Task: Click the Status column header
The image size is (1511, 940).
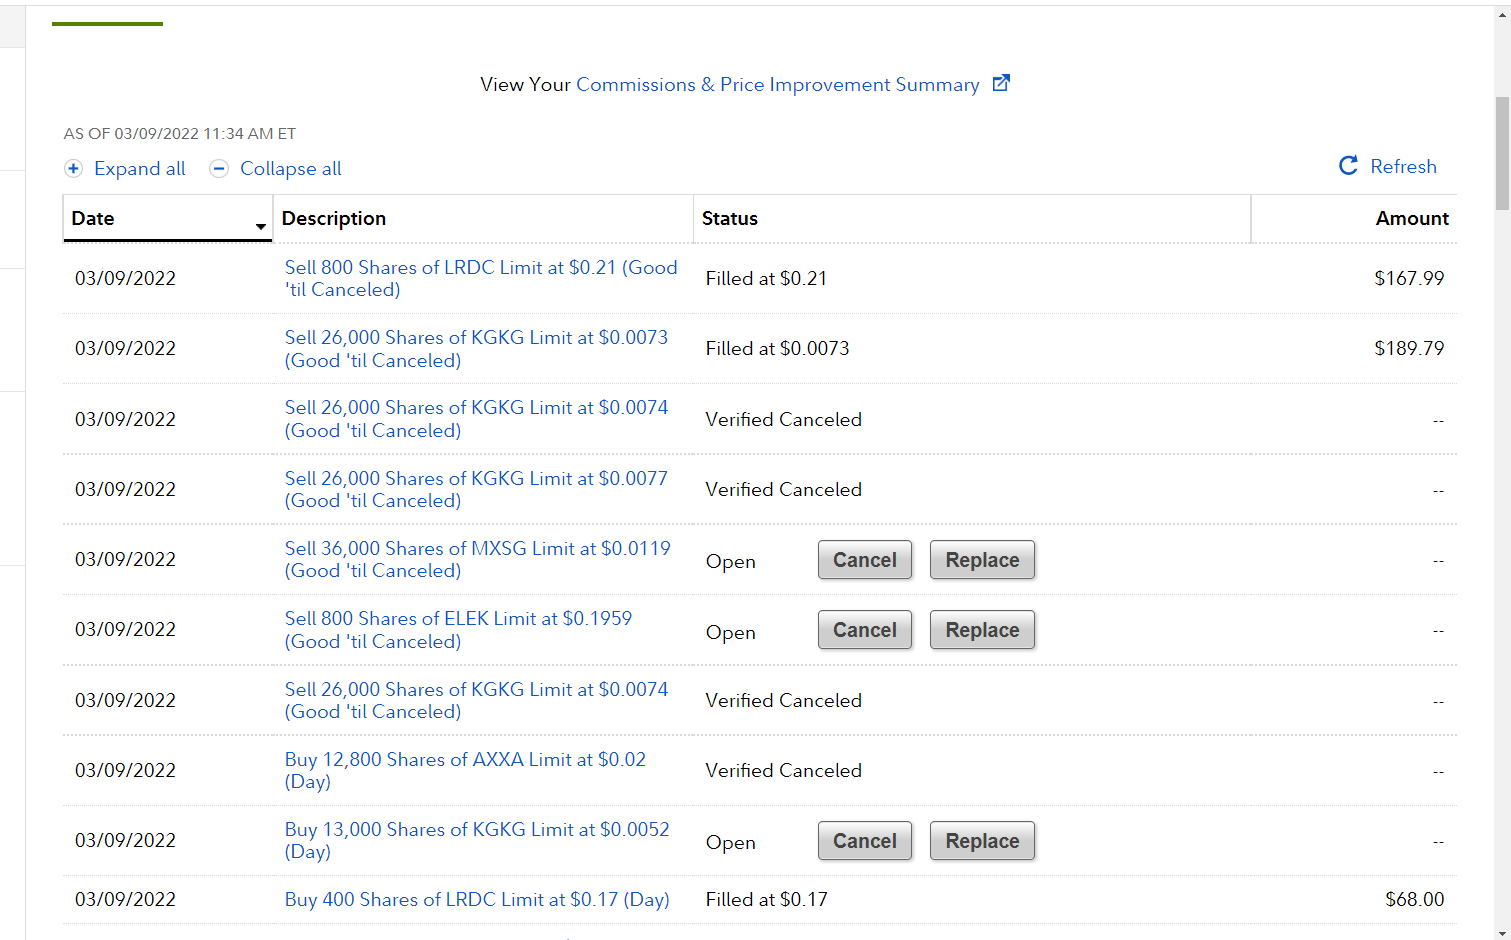Action: (730, 219)
